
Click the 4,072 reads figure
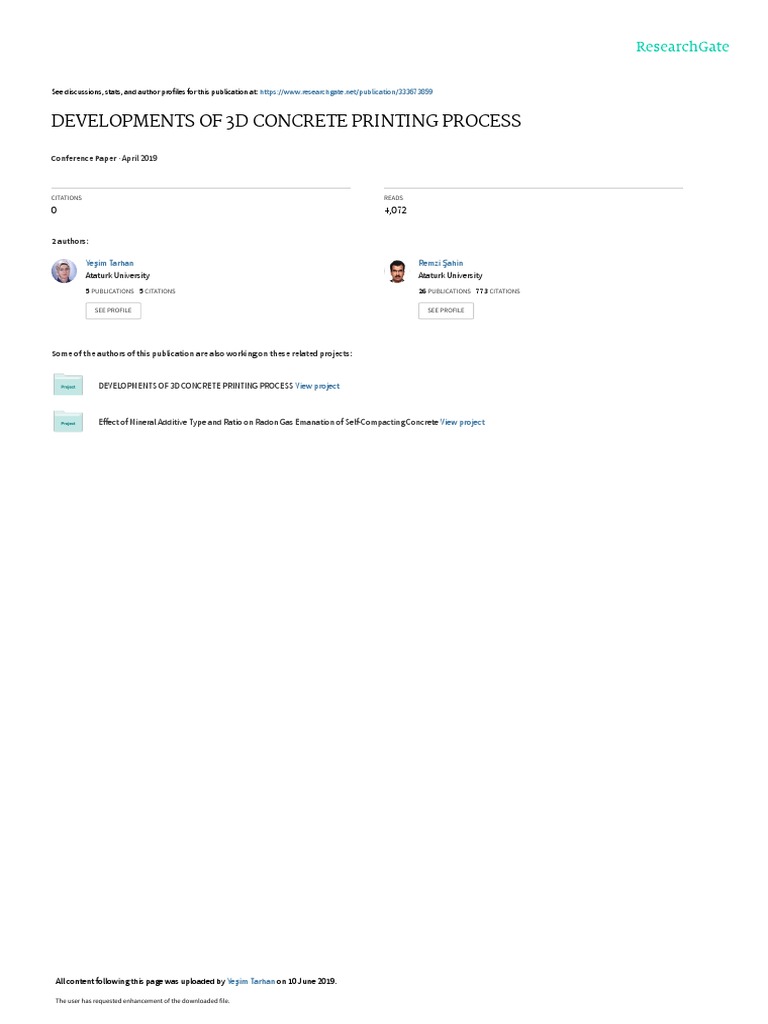[395, 210]
